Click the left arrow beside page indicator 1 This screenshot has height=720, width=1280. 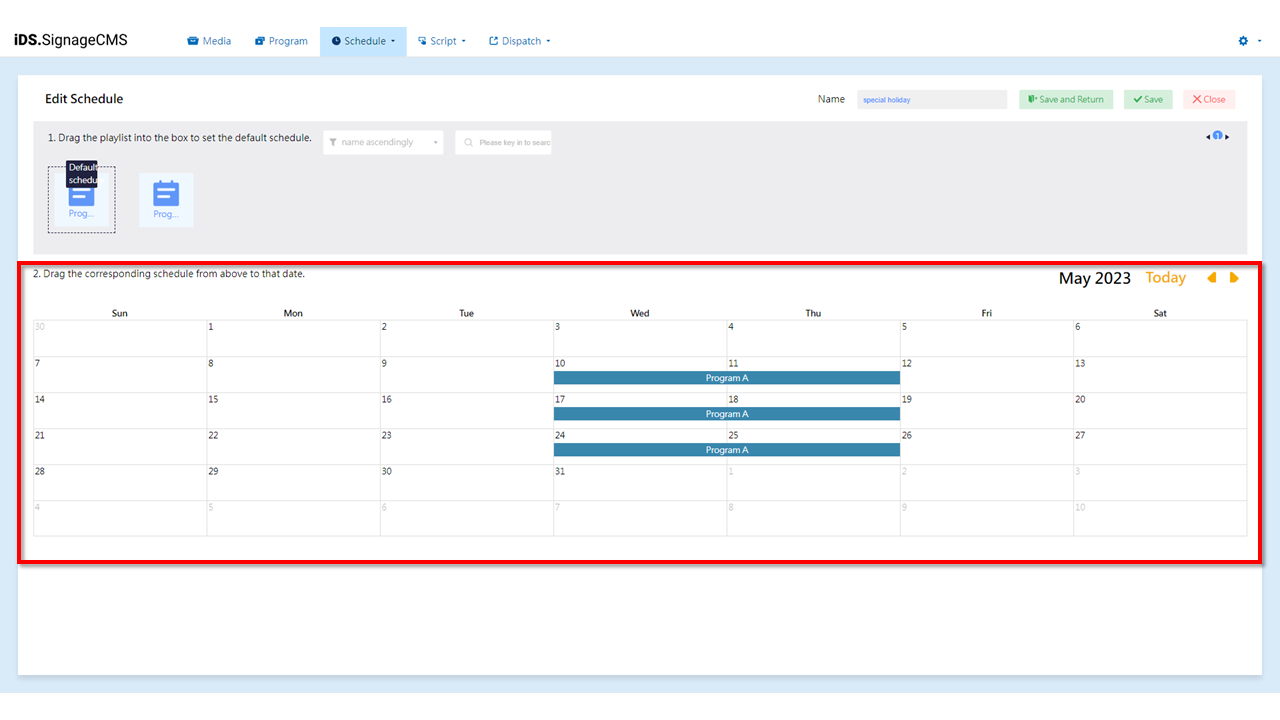tap(1208, 135)
